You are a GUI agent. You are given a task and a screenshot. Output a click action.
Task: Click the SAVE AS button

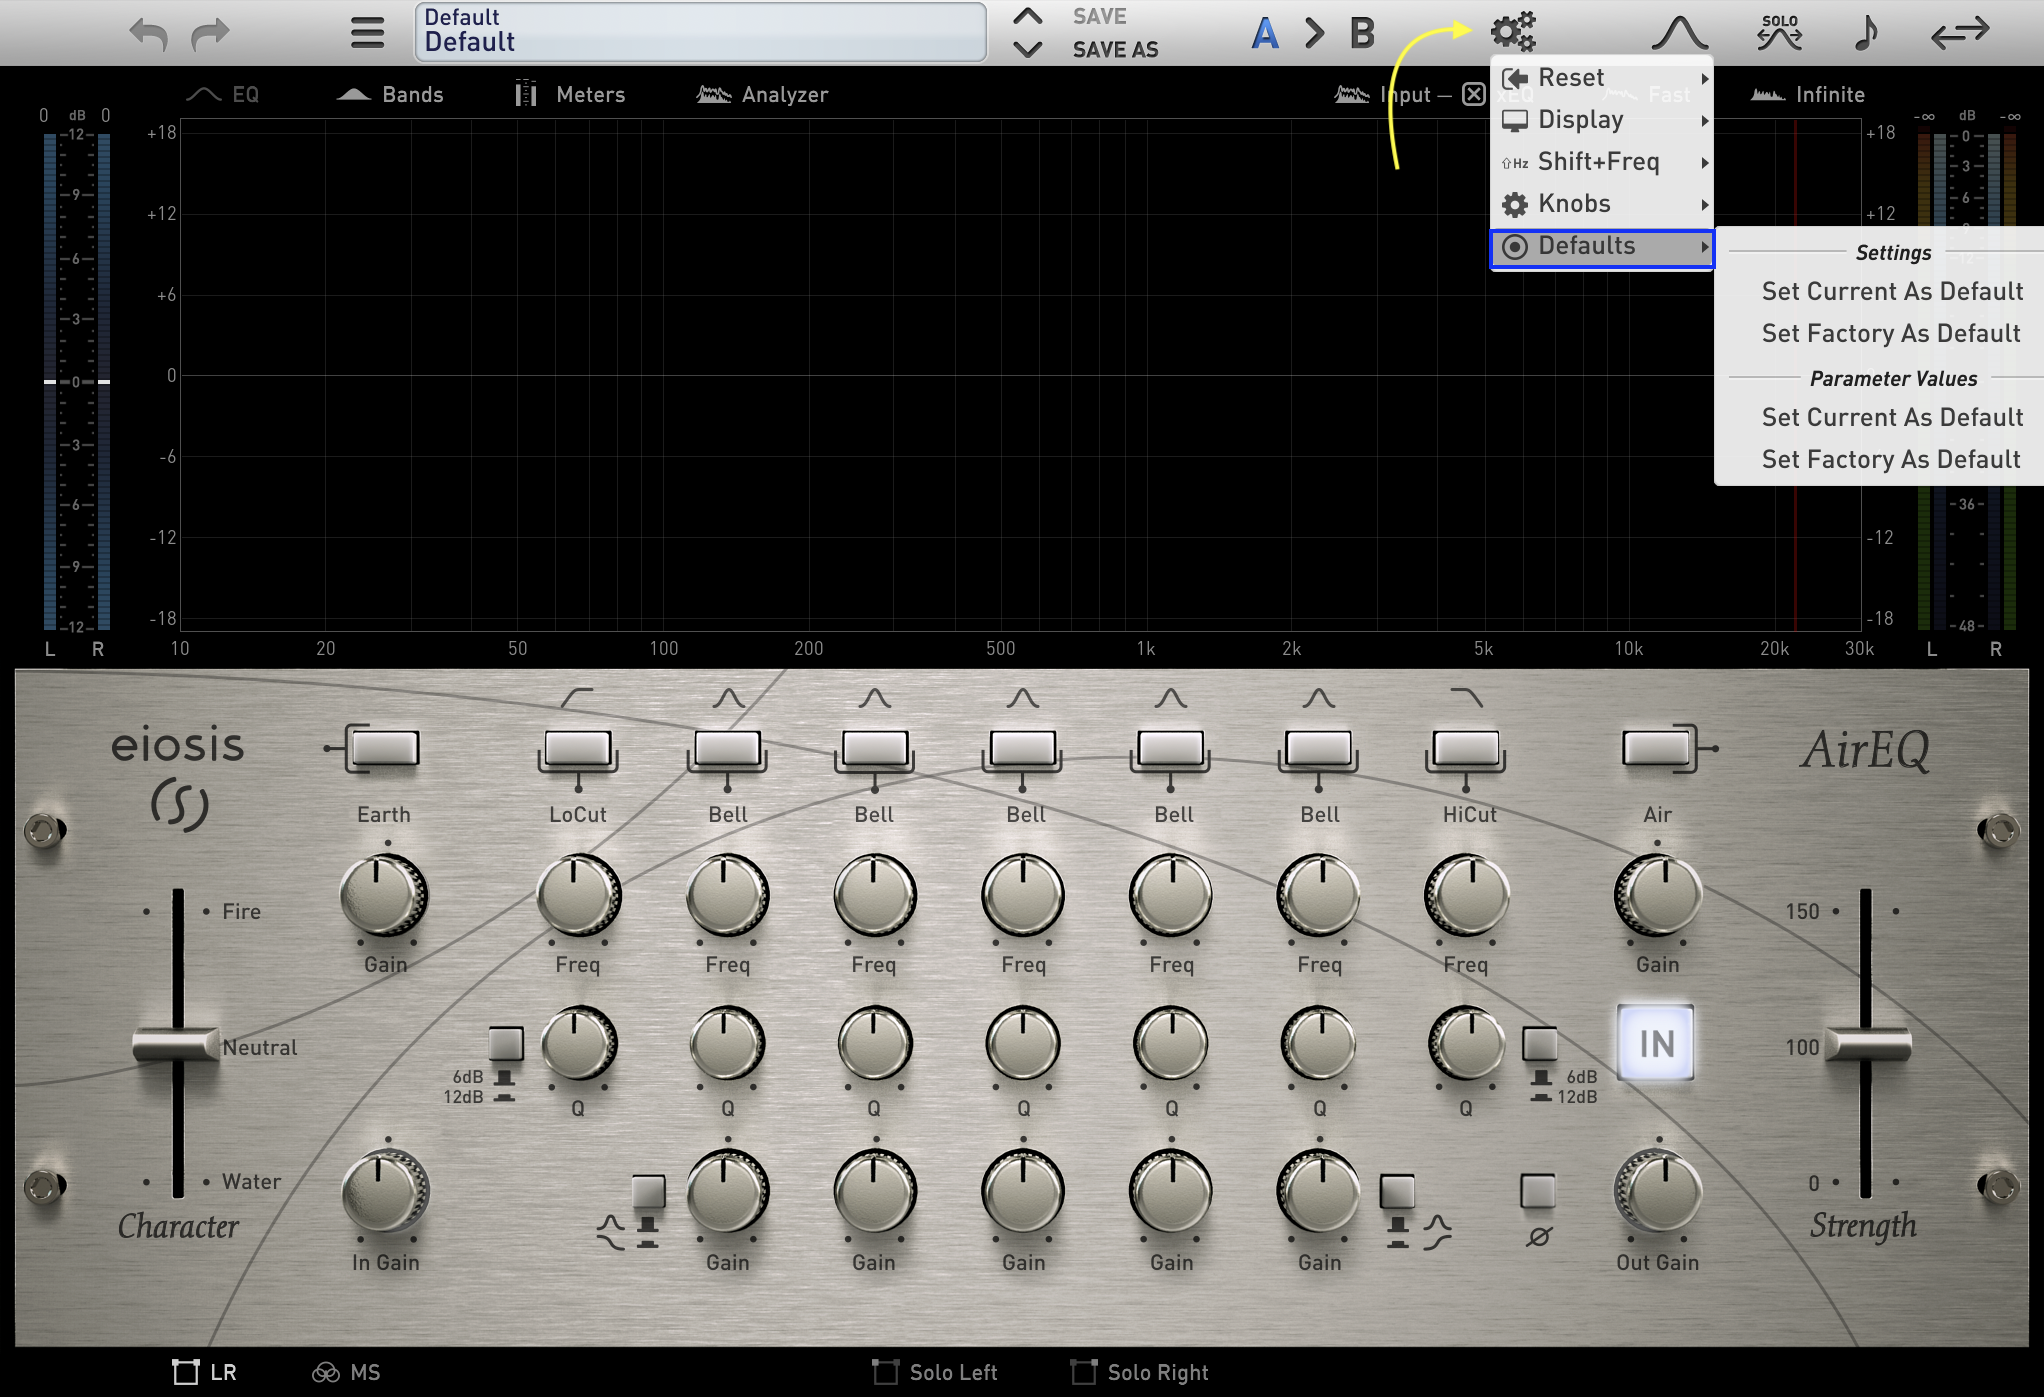1116,49
